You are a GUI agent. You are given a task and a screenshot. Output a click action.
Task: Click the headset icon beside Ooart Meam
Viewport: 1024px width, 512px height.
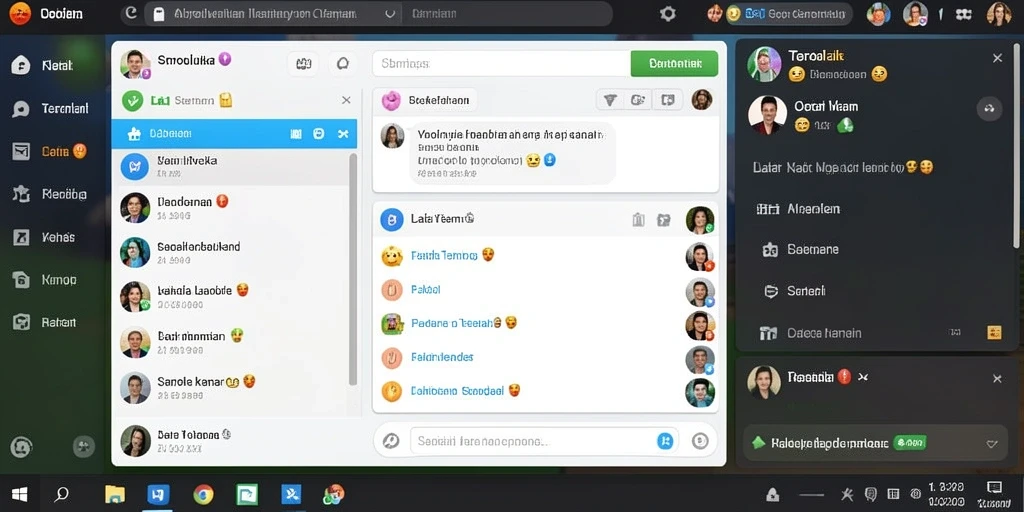click(x=989, y=109)
